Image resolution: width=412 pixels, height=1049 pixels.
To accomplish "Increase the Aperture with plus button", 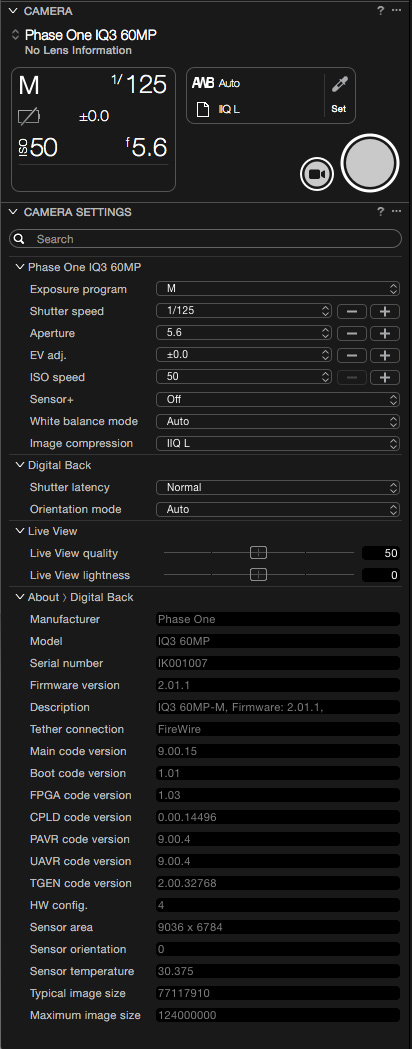I will [x=385, y=333].
